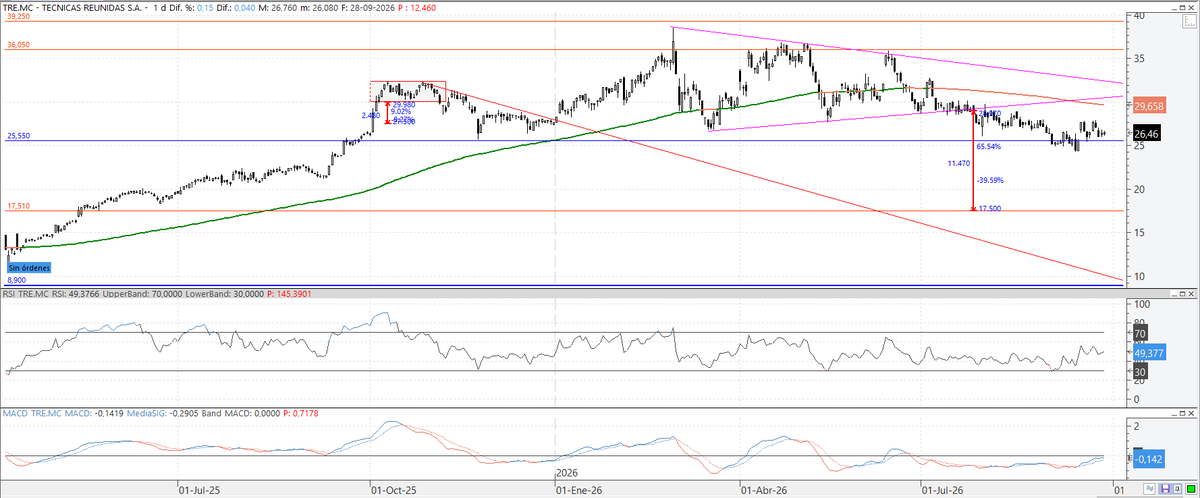
Task: Click the 01-Ene-26 date on time axis
Action: (x=580, y=490)
